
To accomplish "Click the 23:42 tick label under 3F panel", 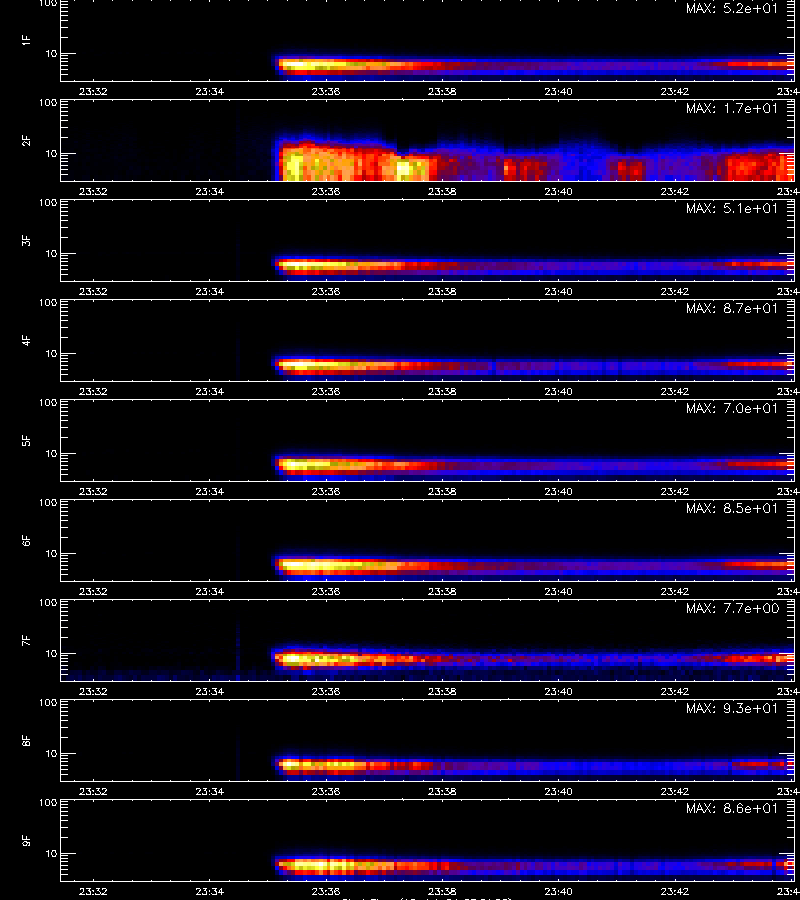I will click(675, 292).
